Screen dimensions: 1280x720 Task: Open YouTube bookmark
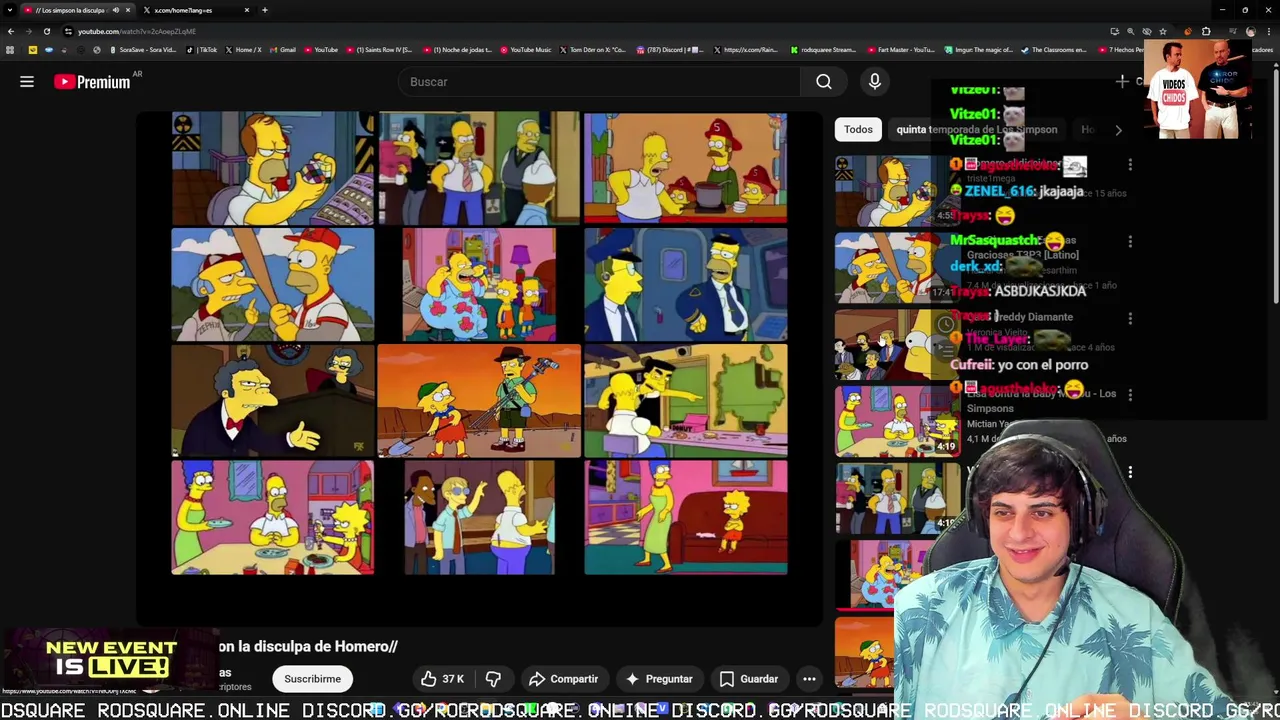[321, 50]
